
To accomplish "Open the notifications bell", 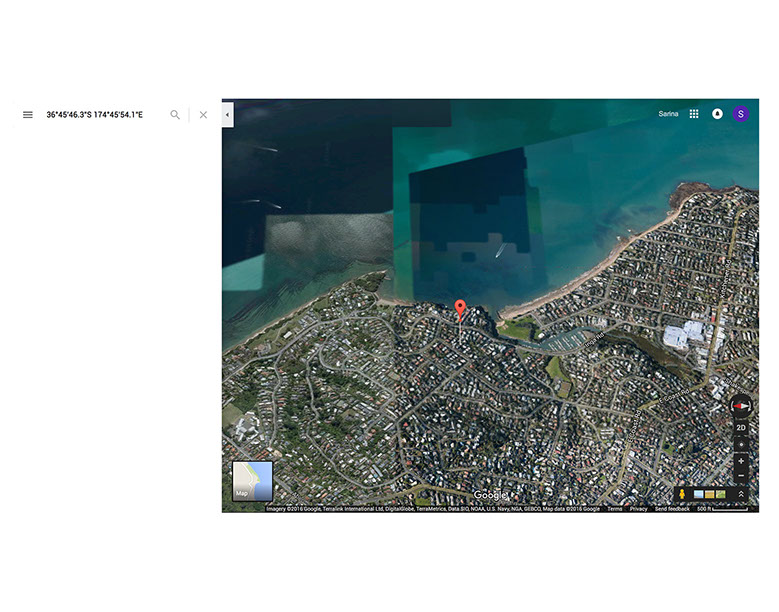I will tap(717, 114).
